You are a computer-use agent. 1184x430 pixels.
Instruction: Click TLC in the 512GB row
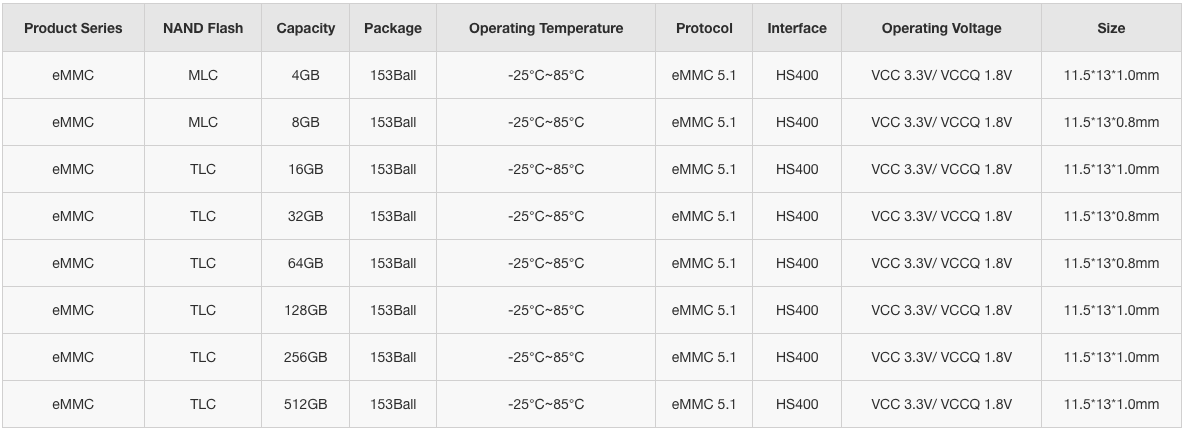pos(203,404)
